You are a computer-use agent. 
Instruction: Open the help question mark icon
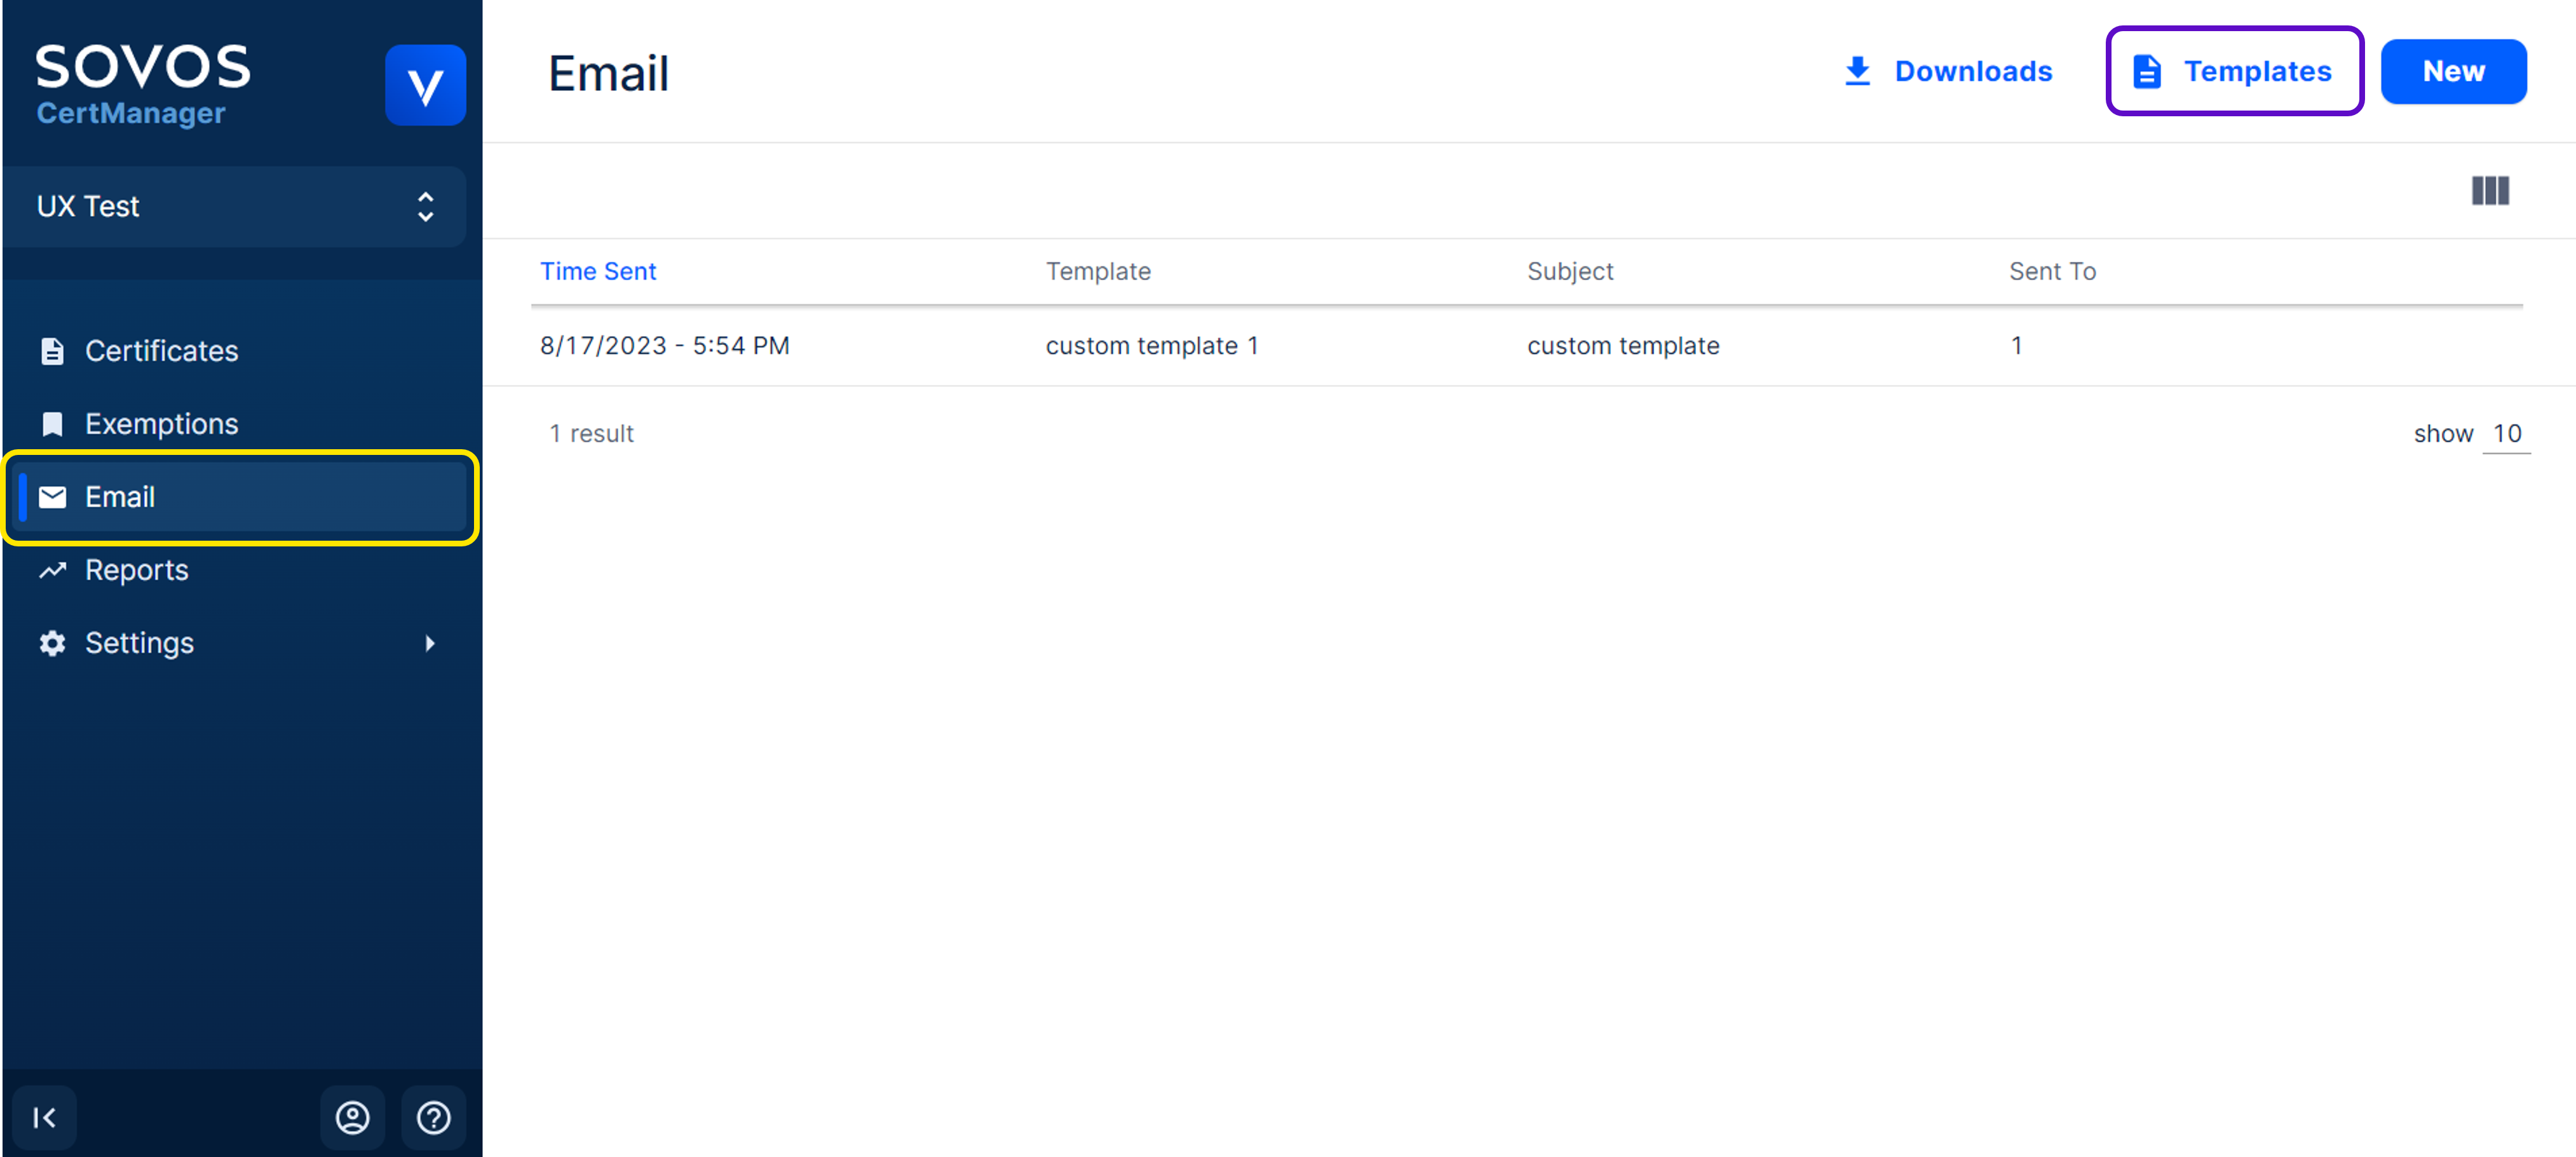tap(433, 1117)
